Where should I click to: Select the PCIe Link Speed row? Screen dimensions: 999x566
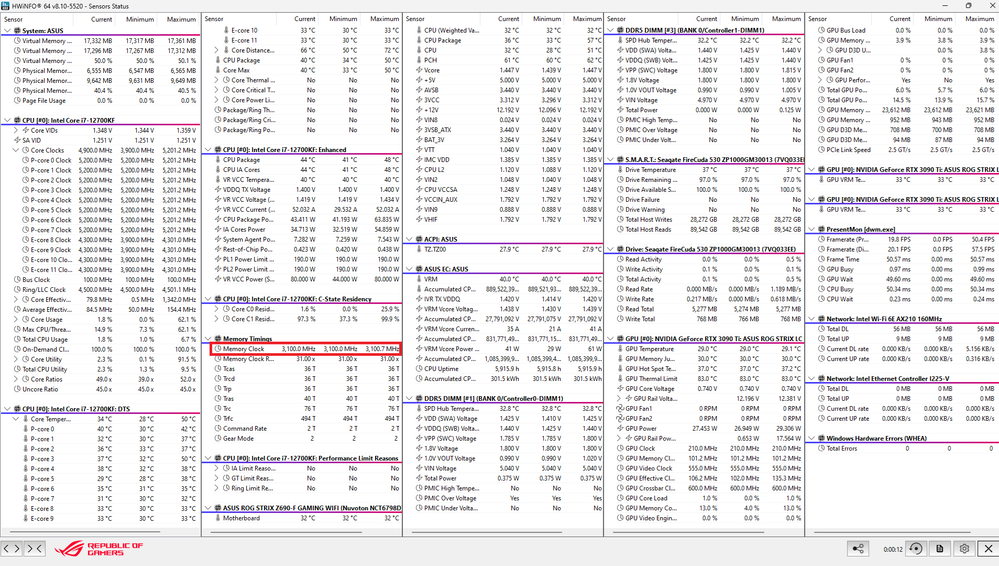[x=903, y=150]
